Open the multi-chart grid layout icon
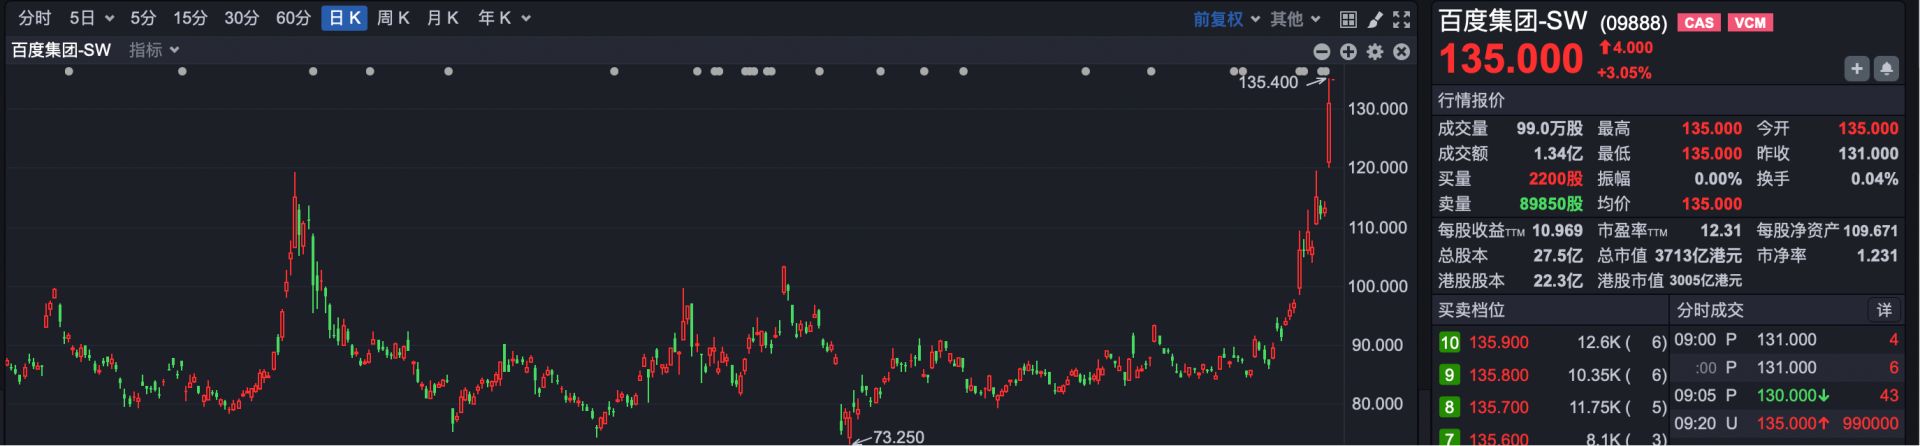This screenshot has height=446, width=1920. [1348, 19]
